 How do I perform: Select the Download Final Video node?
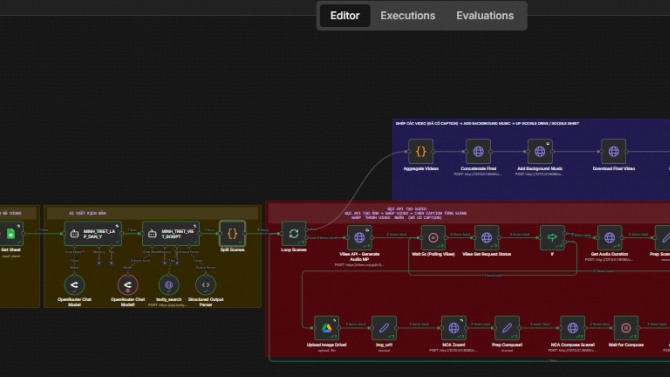[x=614, y=151]
